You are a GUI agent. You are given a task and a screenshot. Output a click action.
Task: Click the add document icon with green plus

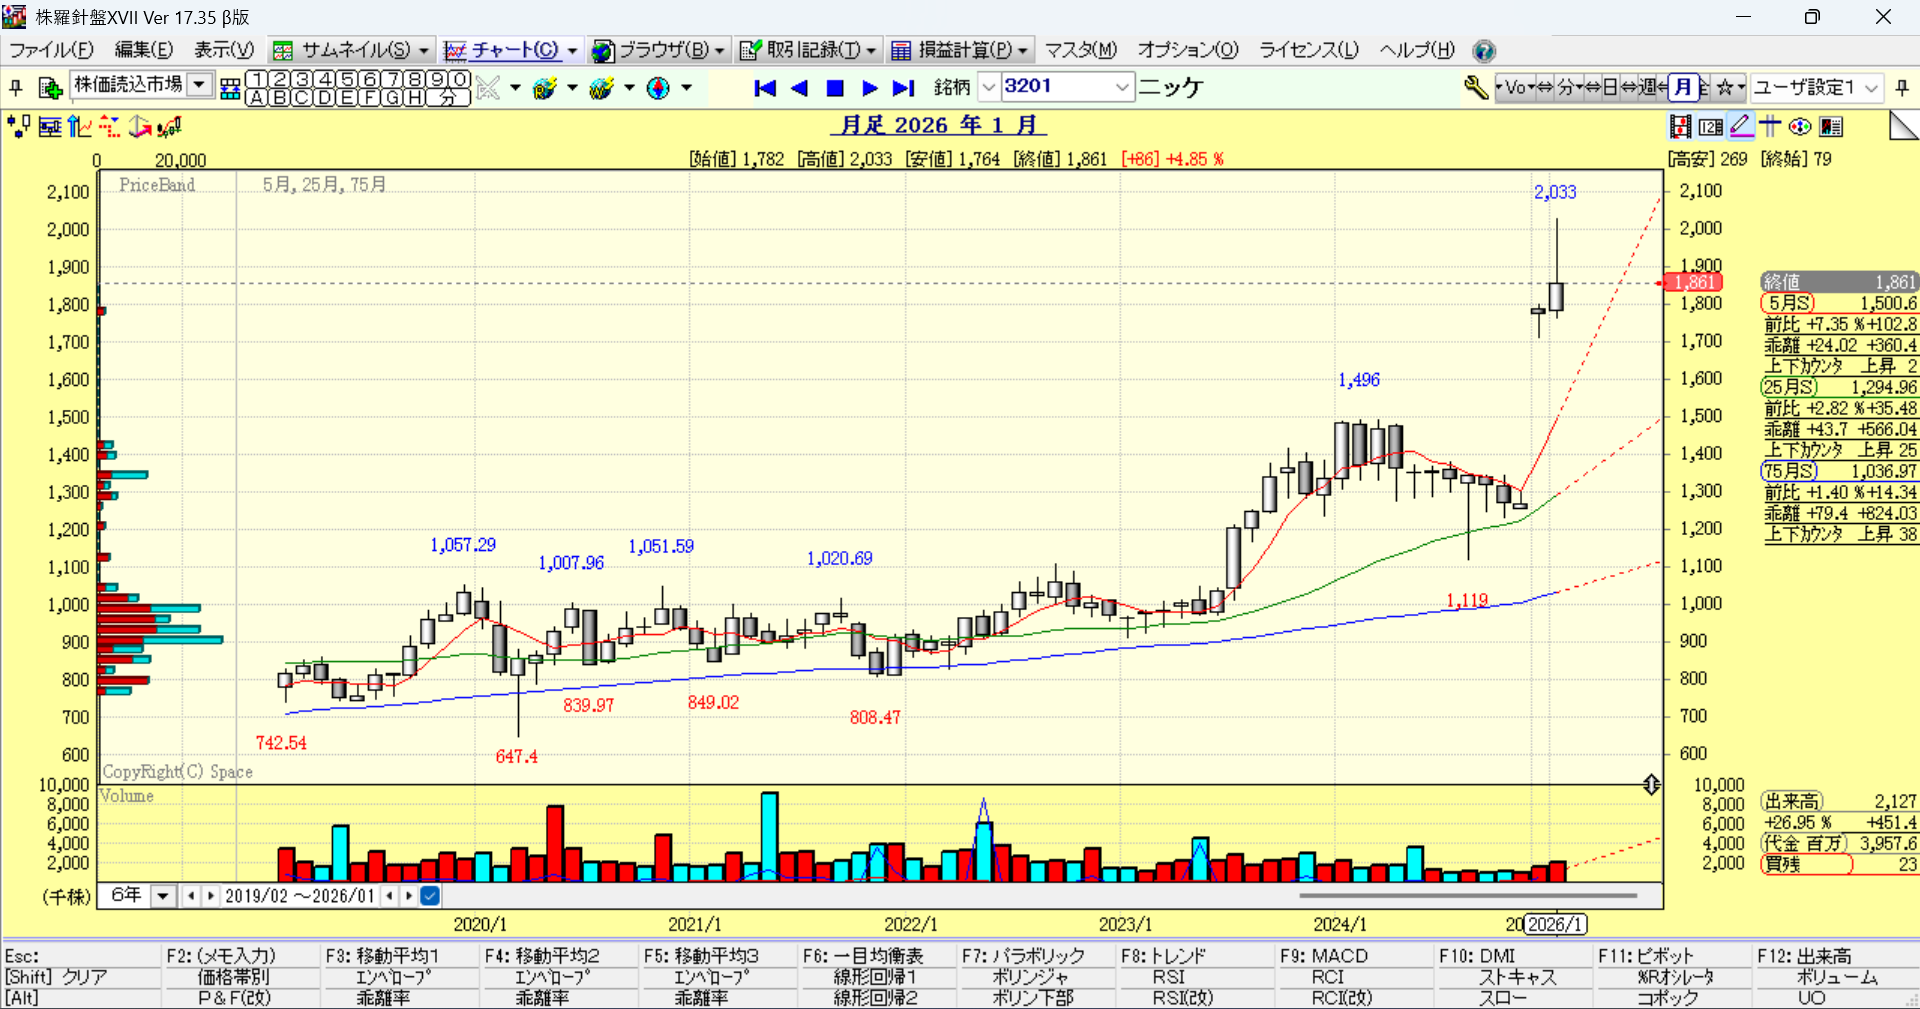pyautogui.click(x=49, y=88)
